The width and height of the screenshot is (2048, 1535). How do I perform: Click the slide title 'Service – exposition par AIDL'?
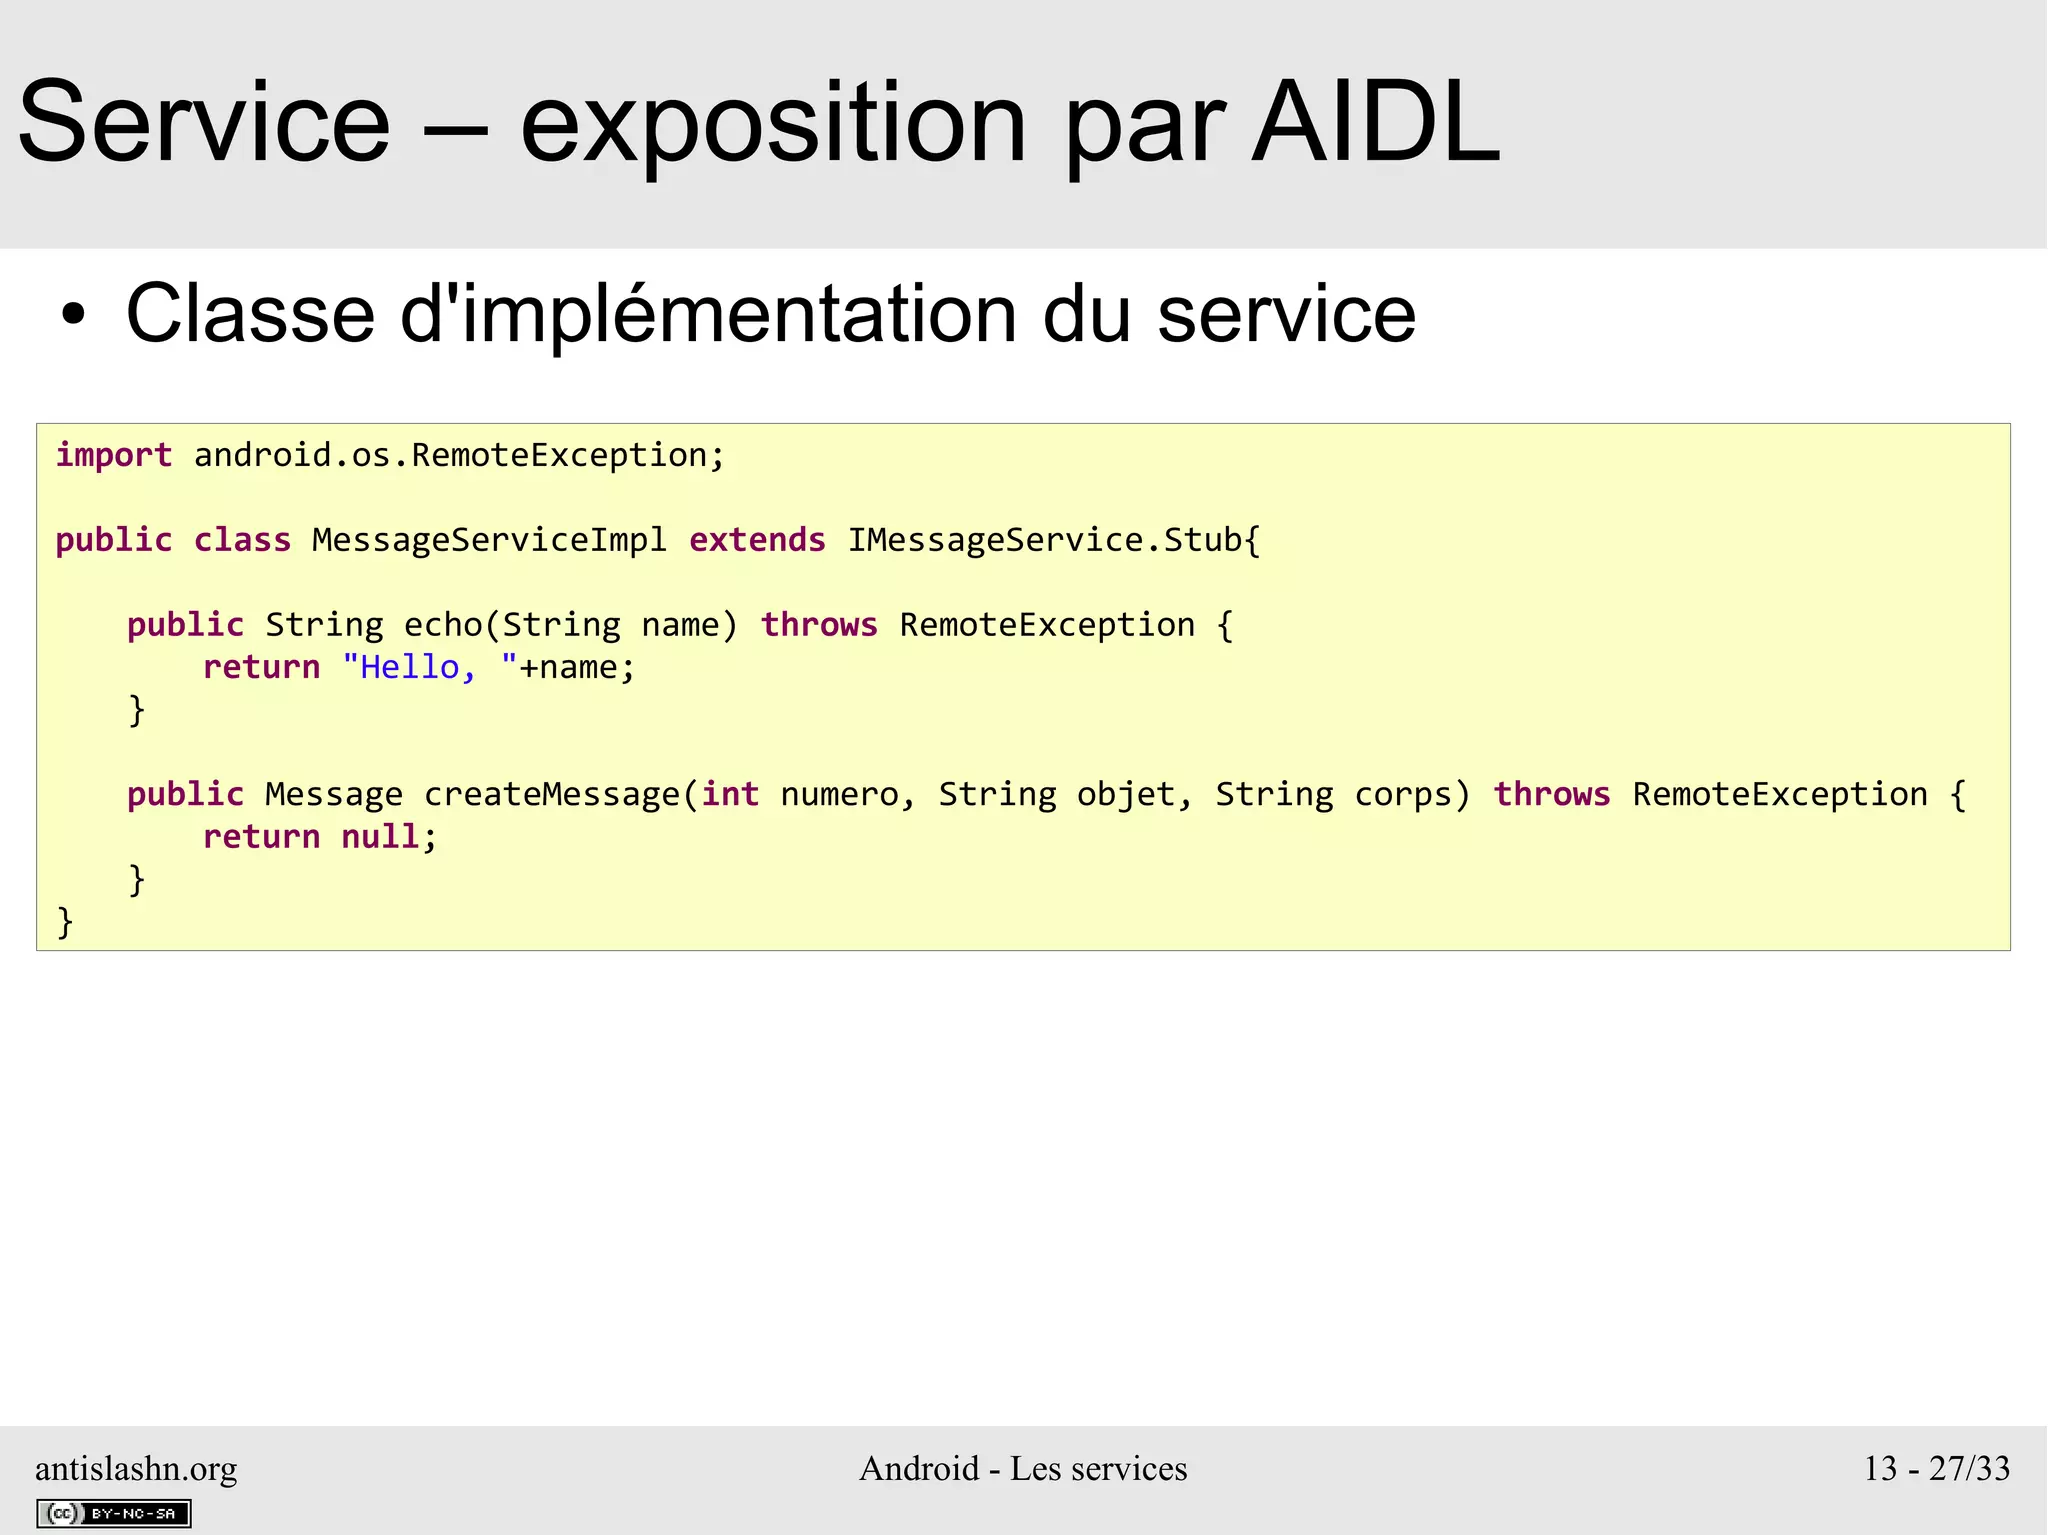click(759, 122)
